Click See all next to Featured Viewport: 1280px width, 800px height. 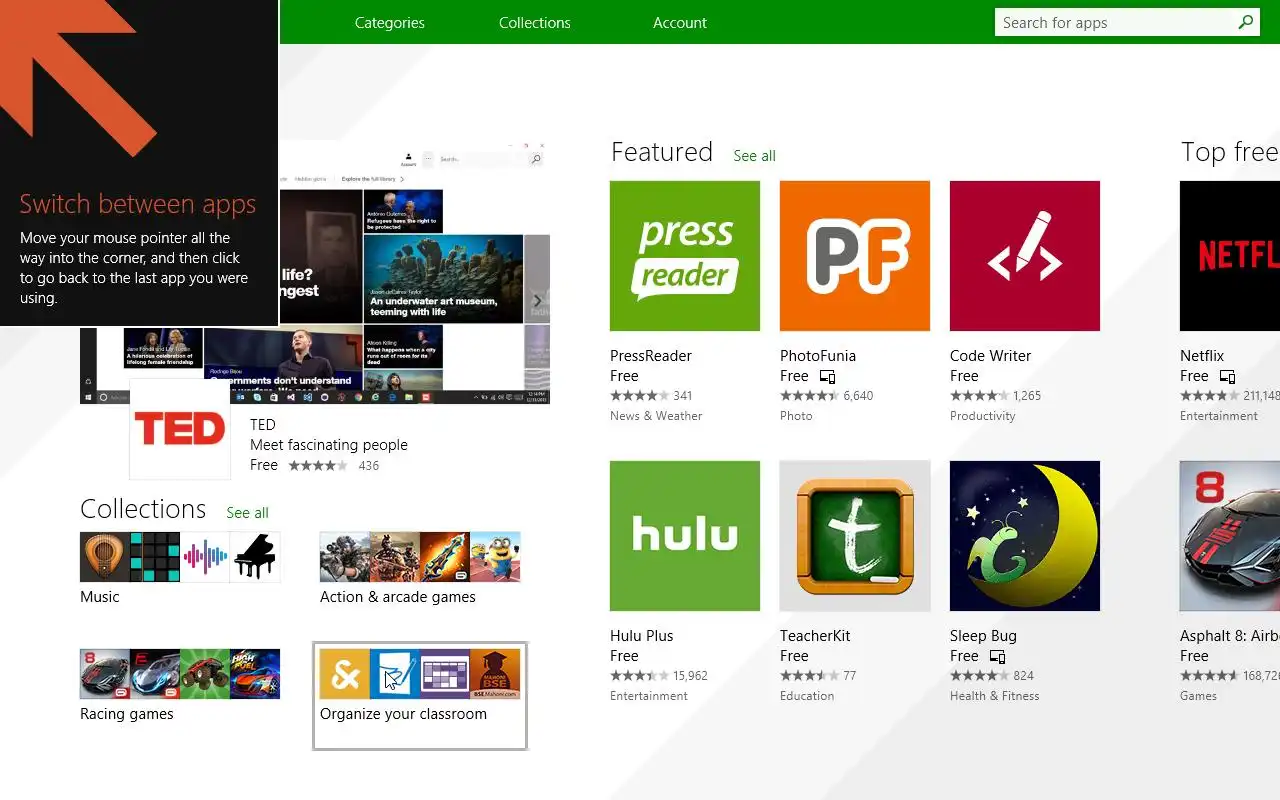click(x=755, y=156)
